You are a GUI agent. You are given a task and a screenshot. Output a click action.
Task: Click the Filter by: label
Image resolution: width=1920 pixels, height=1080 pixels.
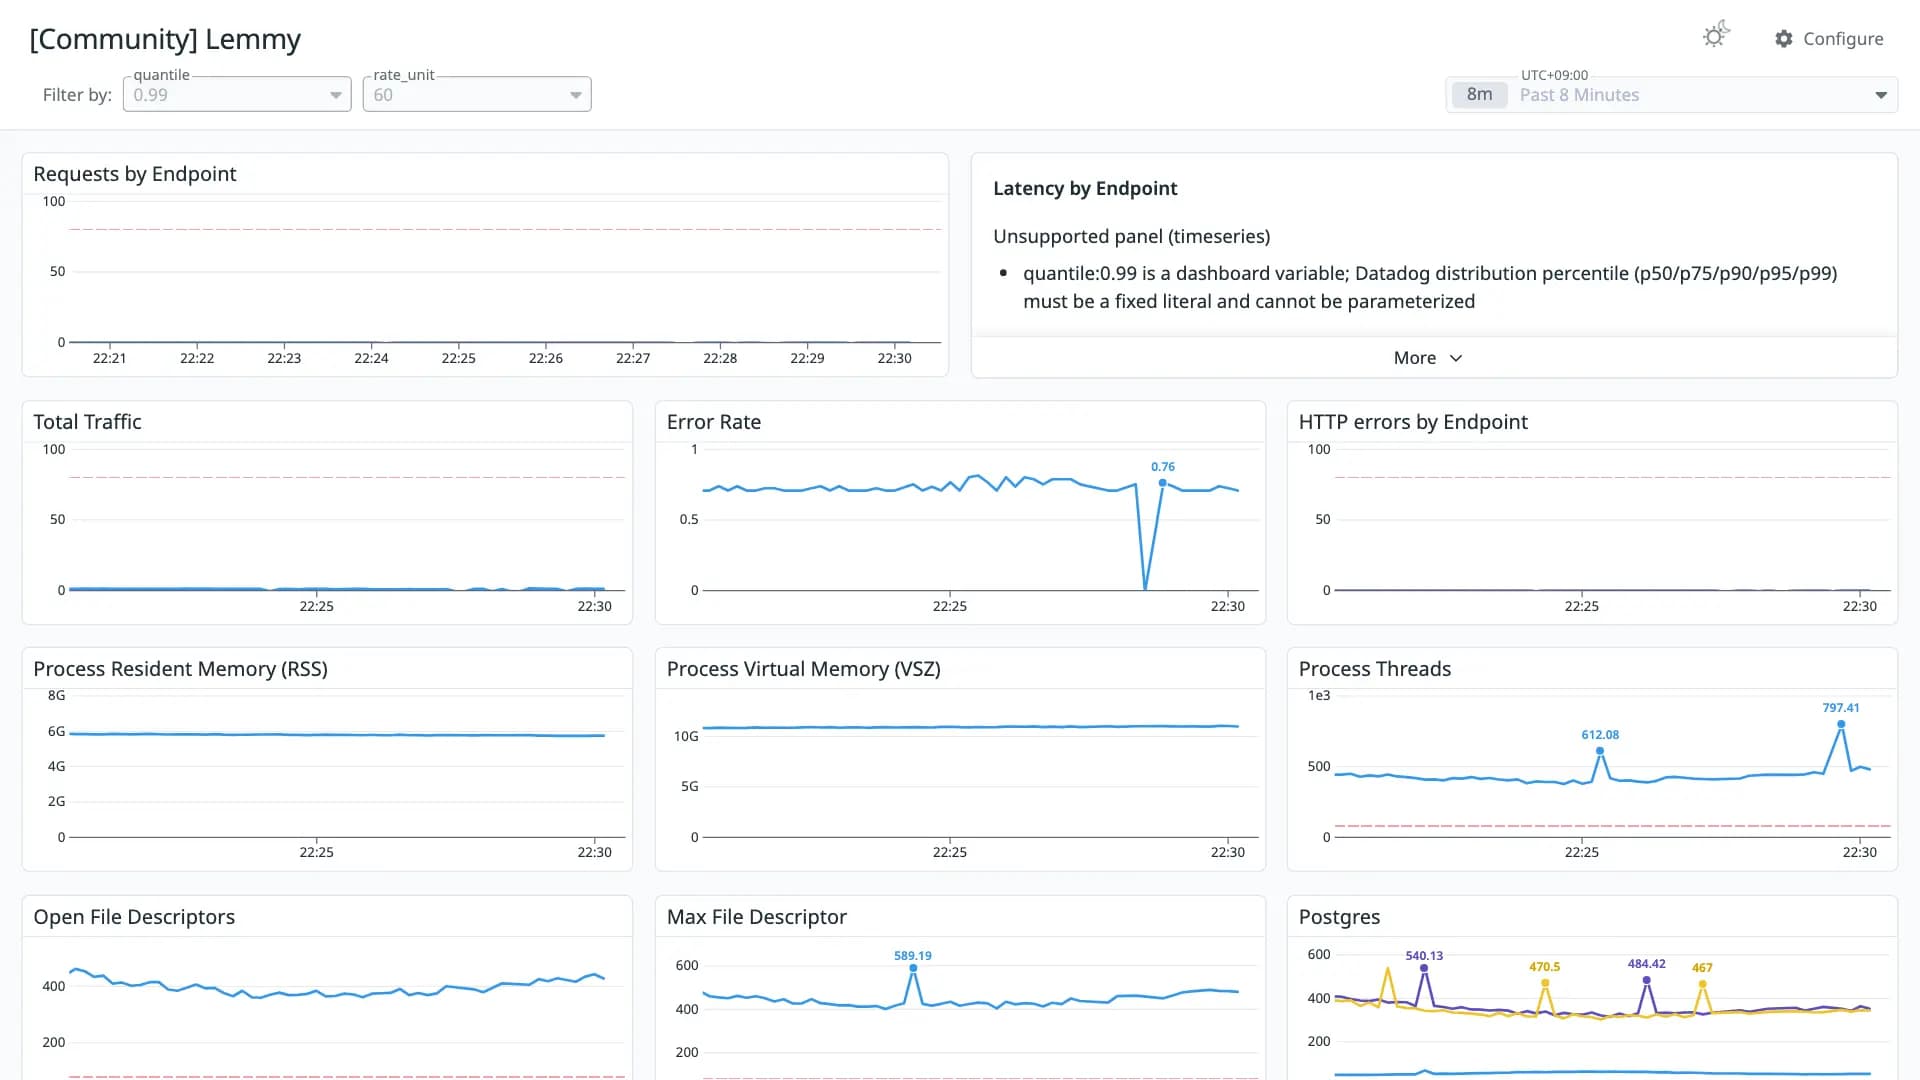click(x=77, y=95)
